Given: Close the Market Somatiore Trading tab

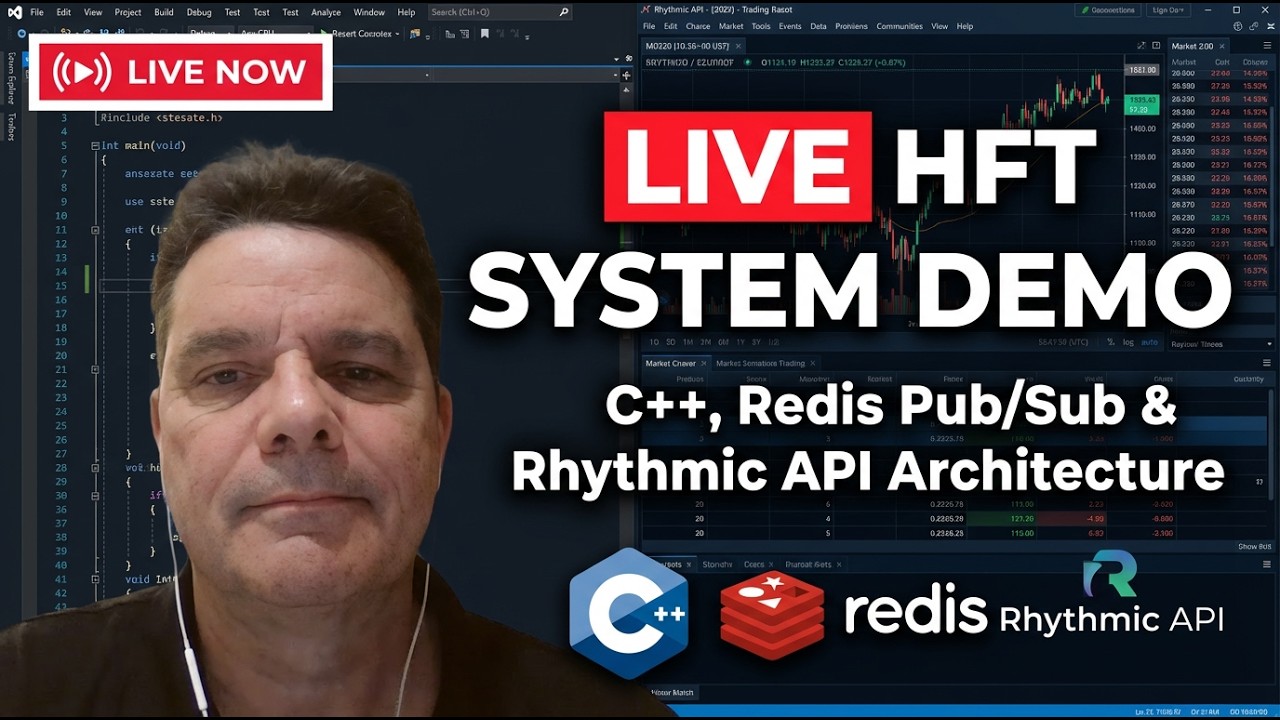Looking at the screenshot, I should [x=812, y=363].
